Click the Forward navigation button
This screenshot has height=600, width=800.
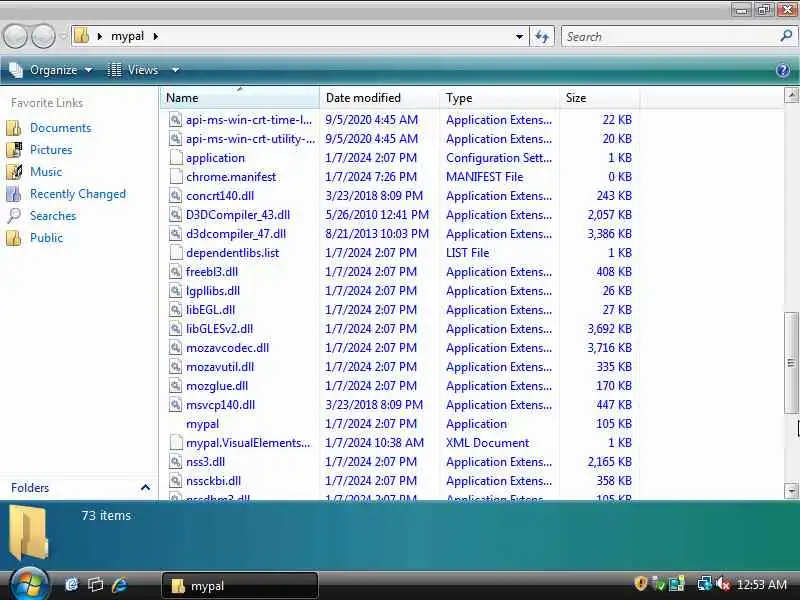[43, 36]
